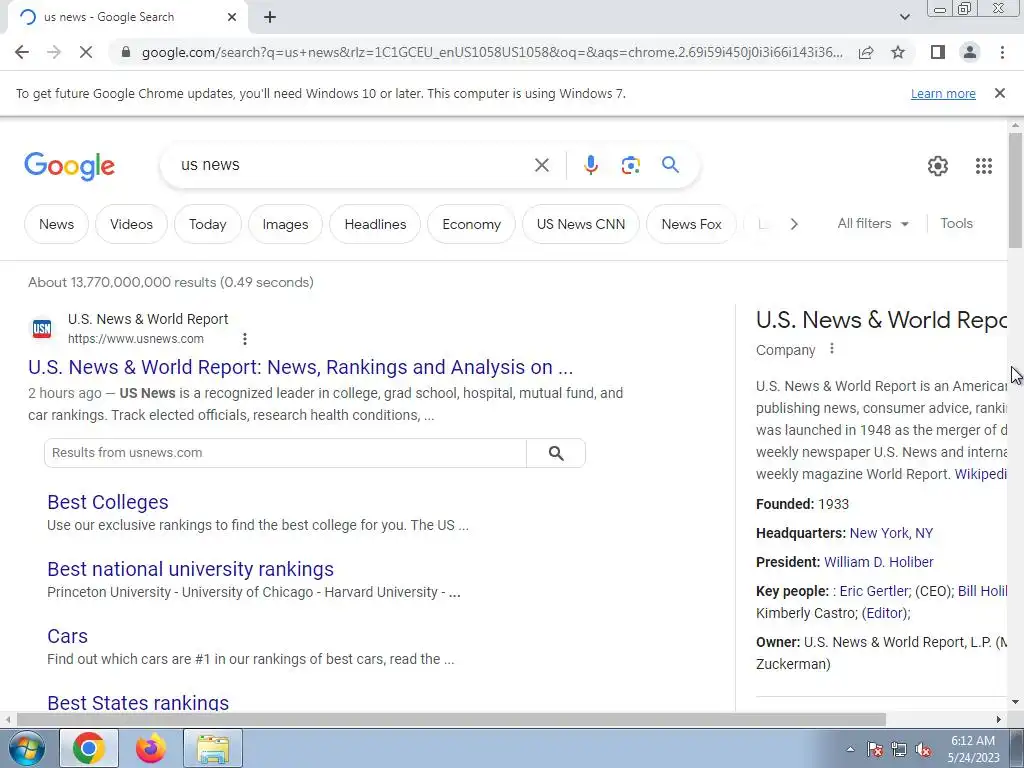1024x768 pixels.
Task: Show more filter chips with right chevron
Action: point(793,224)
